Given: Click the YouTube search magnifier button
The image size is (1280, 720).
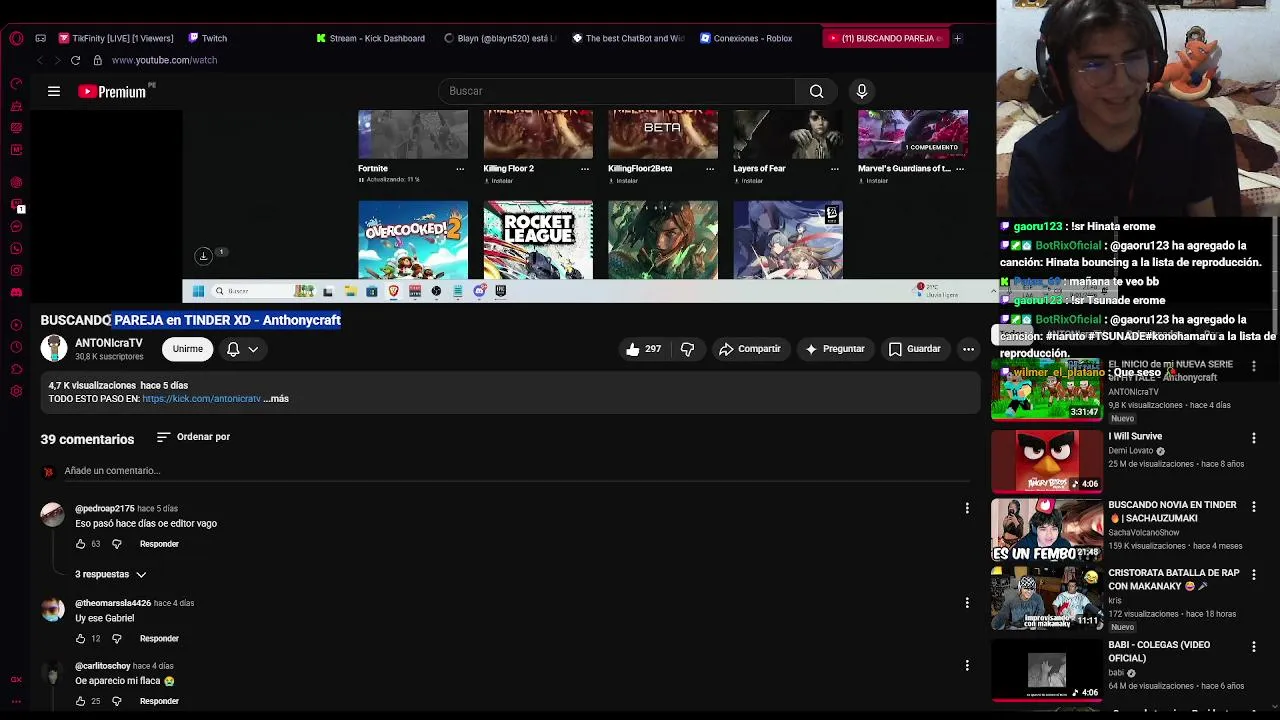Looking at the screenshot, I should coord(816,91).
